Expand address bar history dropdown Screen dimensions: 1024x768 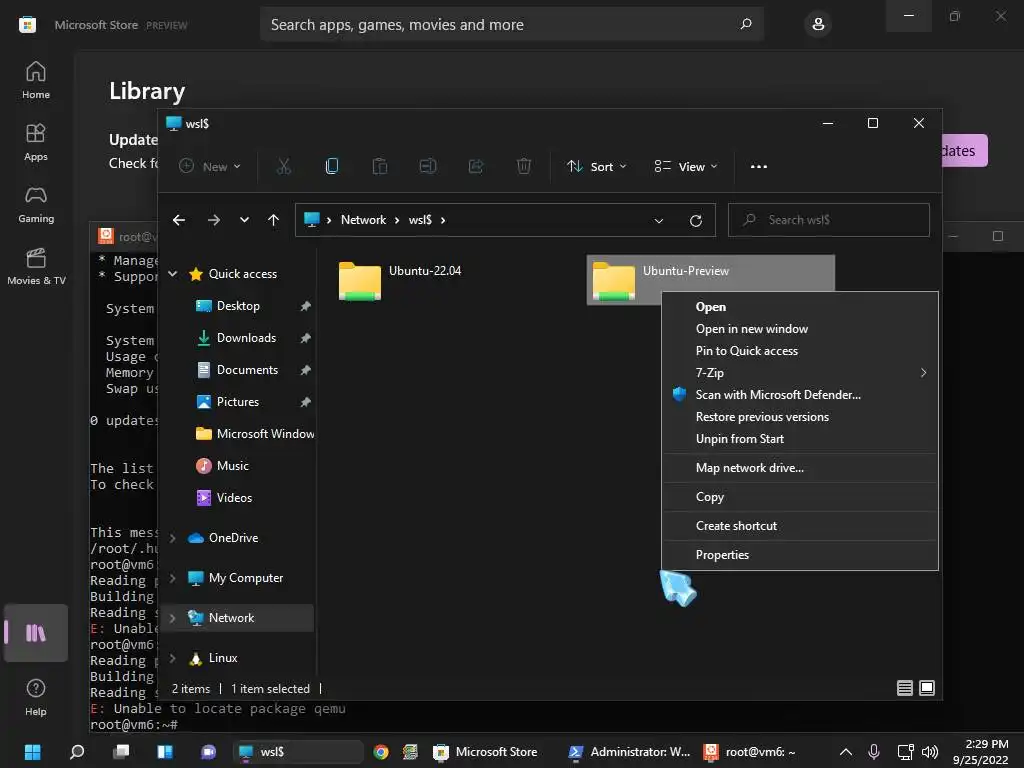point(659,221)
